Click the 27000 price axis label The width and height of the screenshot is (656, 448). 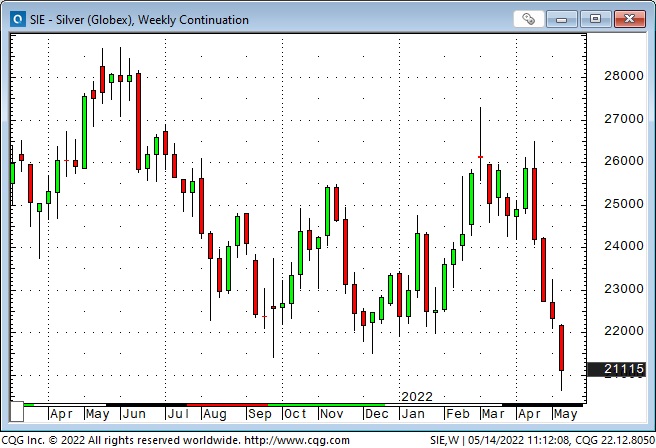click(x=624, y=119)
